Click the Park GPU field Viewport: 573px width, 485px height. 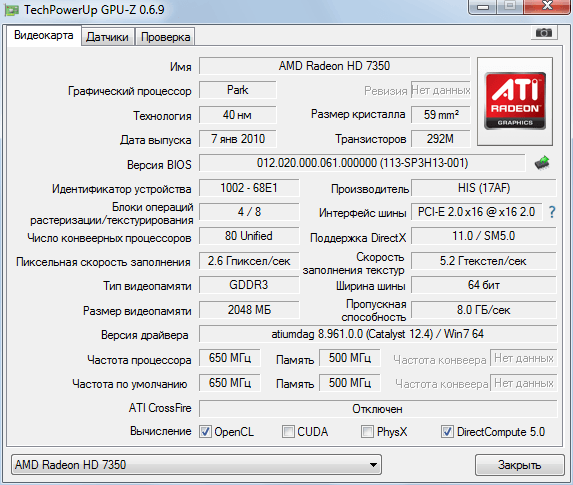[238, 90]
